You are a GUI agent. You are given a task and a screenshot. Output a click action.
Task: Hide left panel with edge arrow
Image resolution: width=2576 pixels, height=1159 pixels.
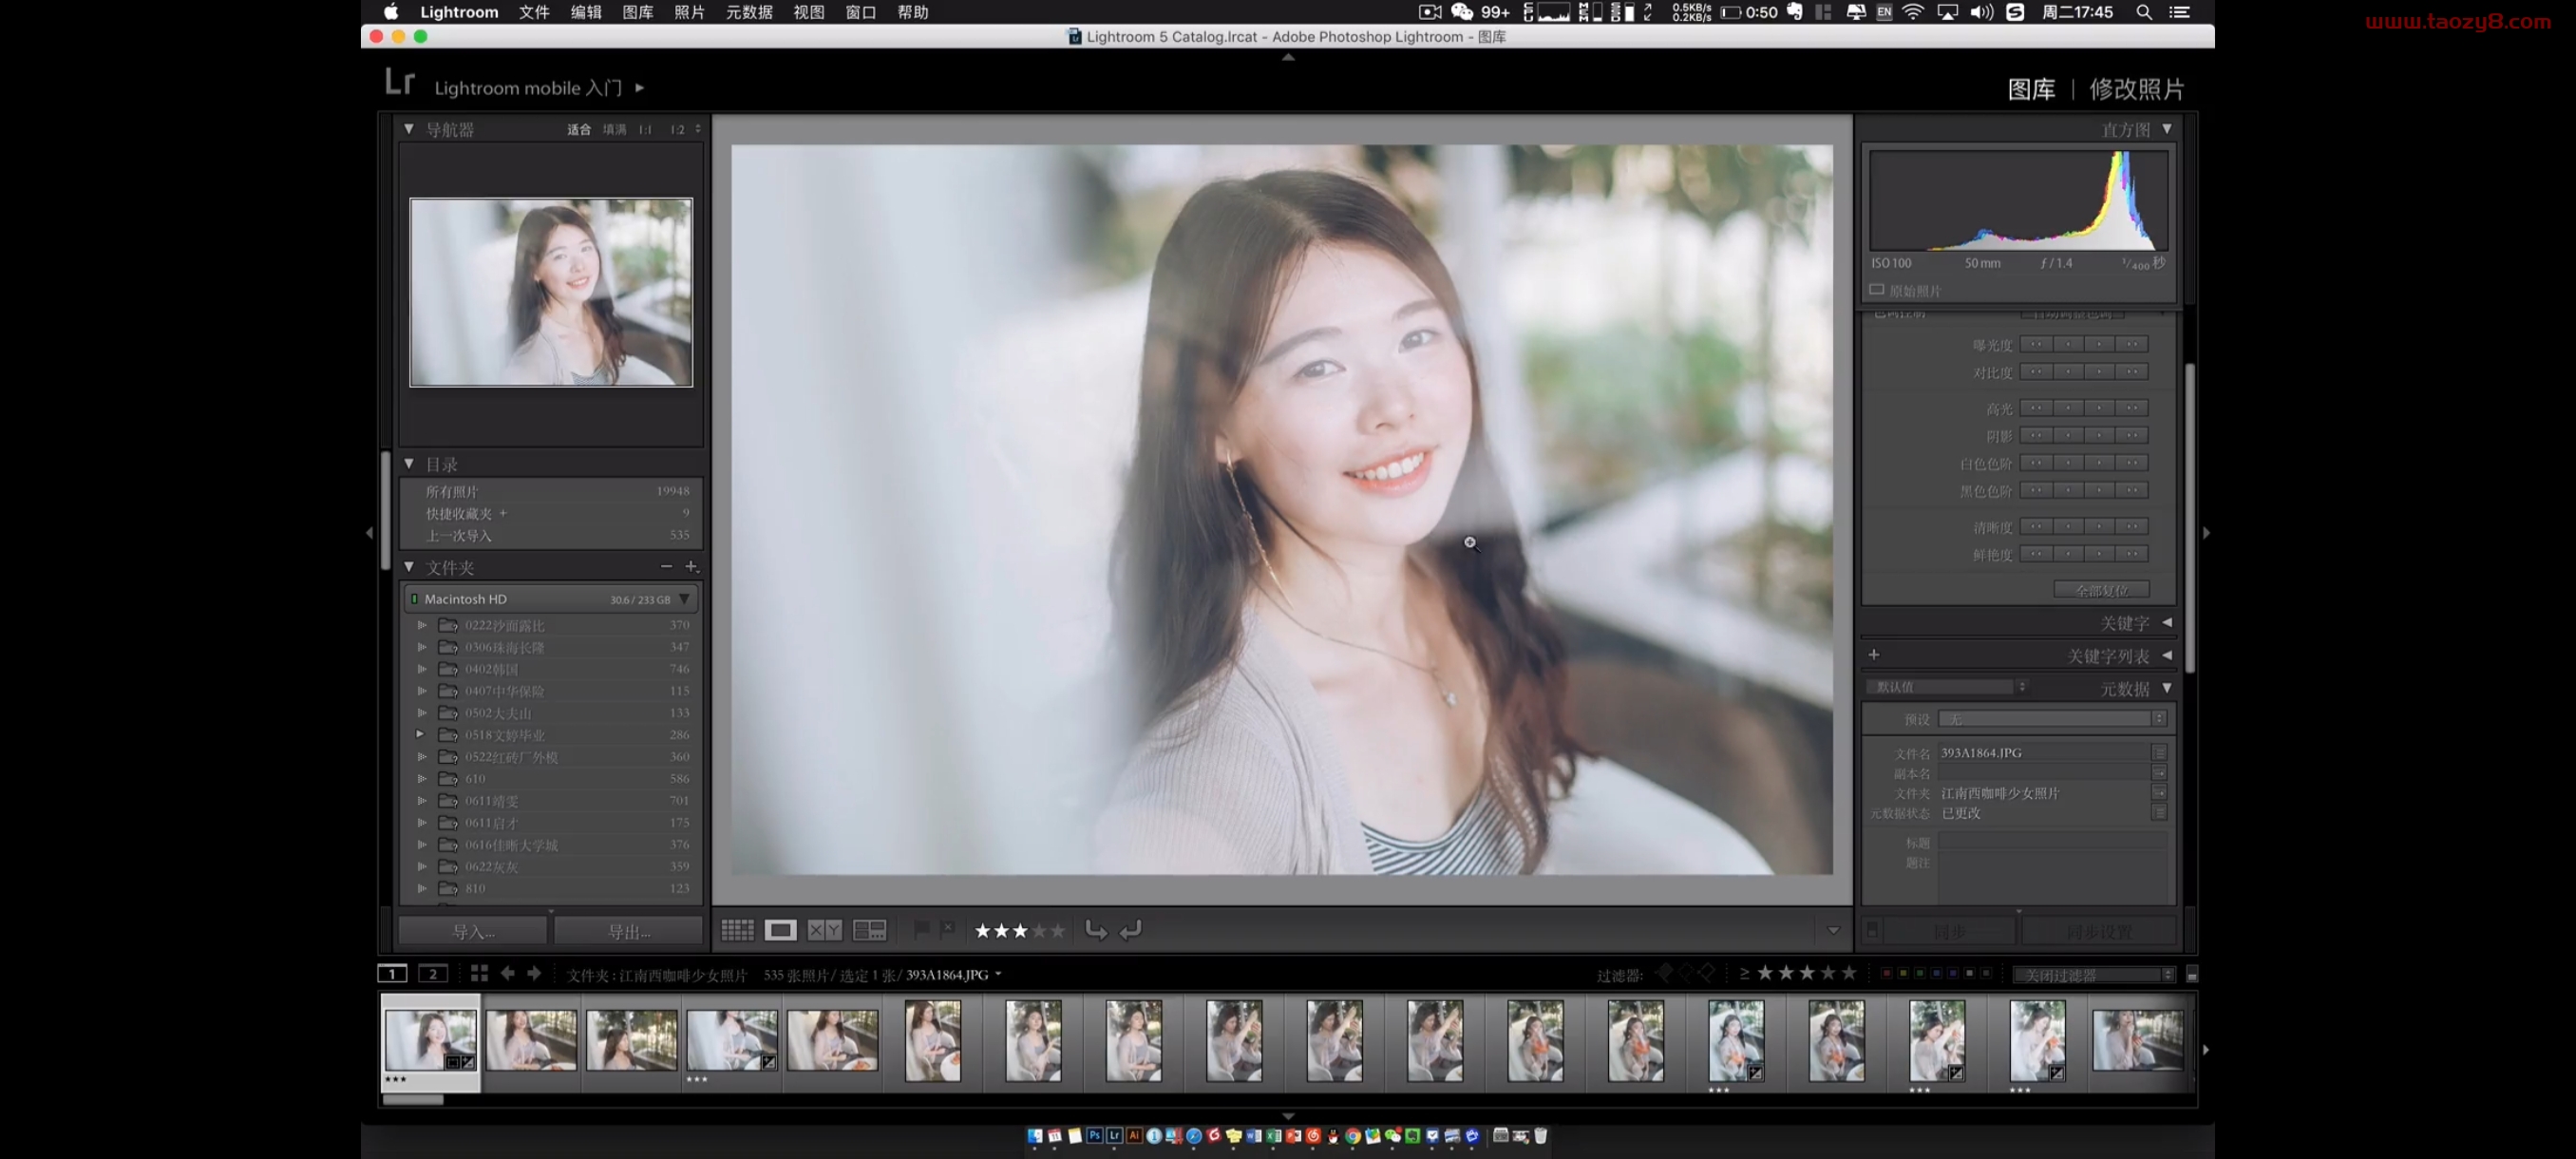[369, 533]
